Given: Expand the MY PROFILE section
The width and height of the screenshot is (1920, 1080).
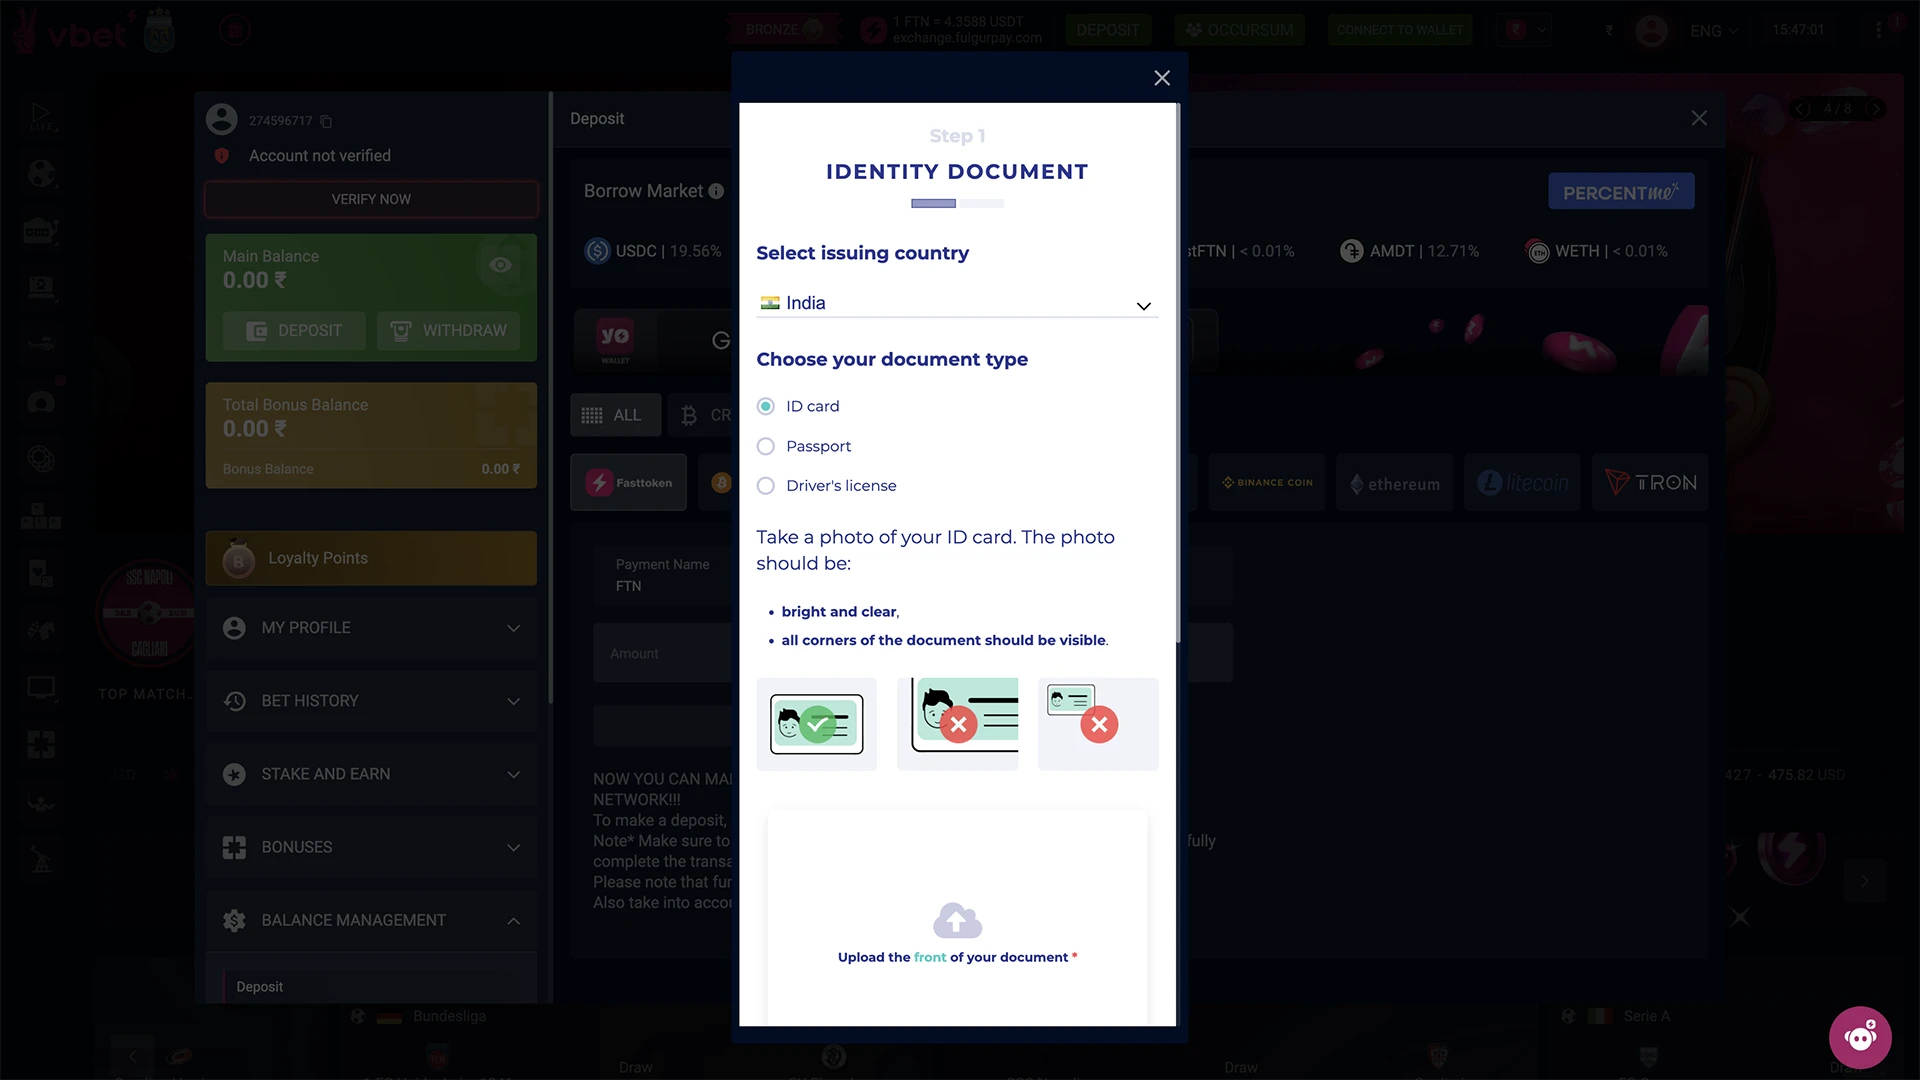Looking at the screenshot, I should tap(371, 628).
